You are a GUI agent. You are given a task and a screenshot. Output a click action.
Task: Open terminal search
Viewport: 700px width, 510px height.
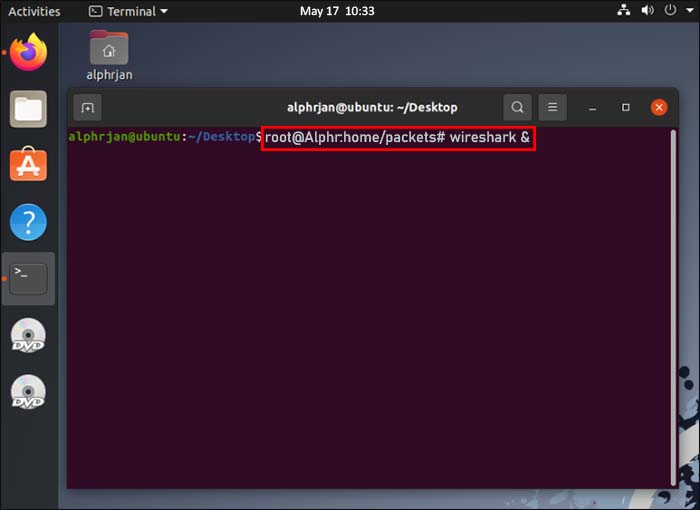tap(517, 107)
